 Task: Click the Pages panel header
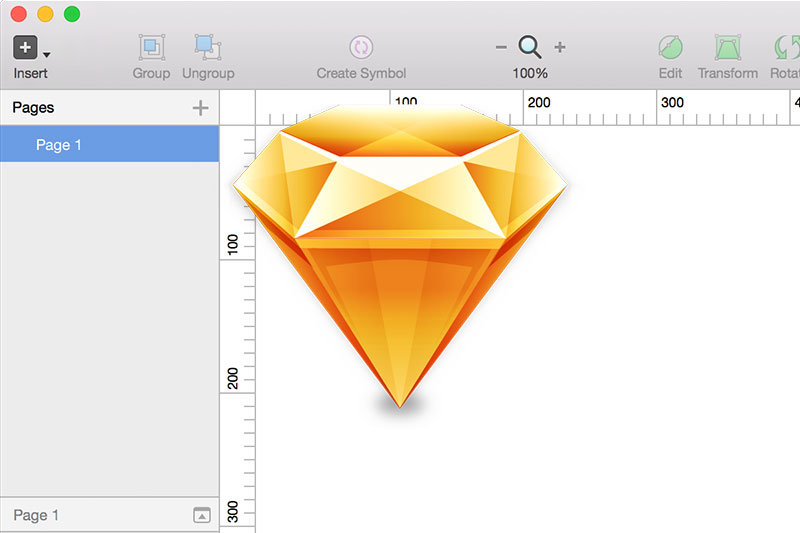click(x=33, y=108)
